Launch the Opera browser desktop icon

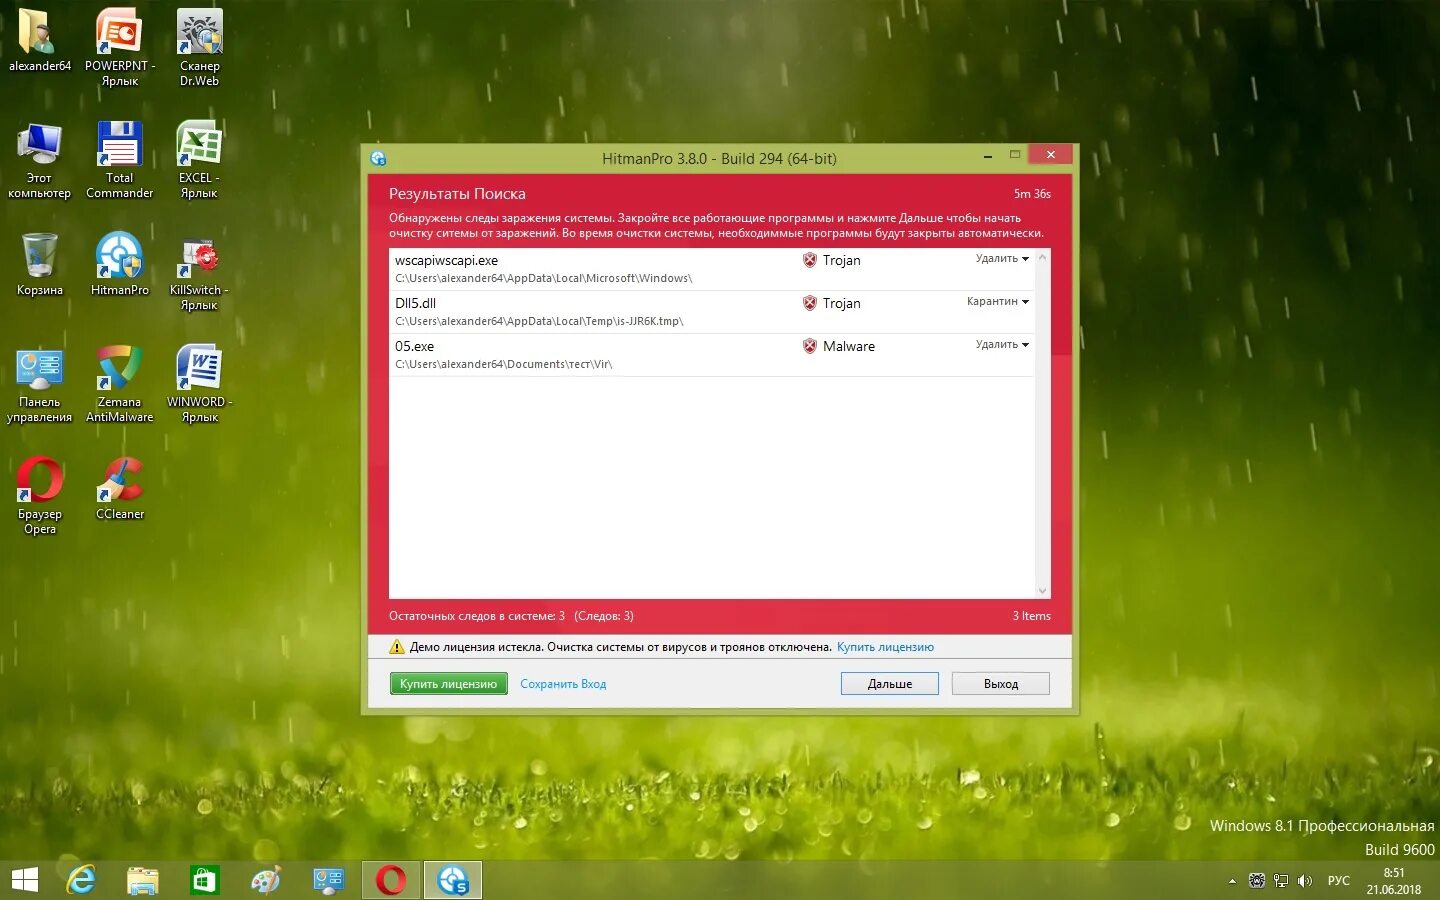tap(39, 480)
